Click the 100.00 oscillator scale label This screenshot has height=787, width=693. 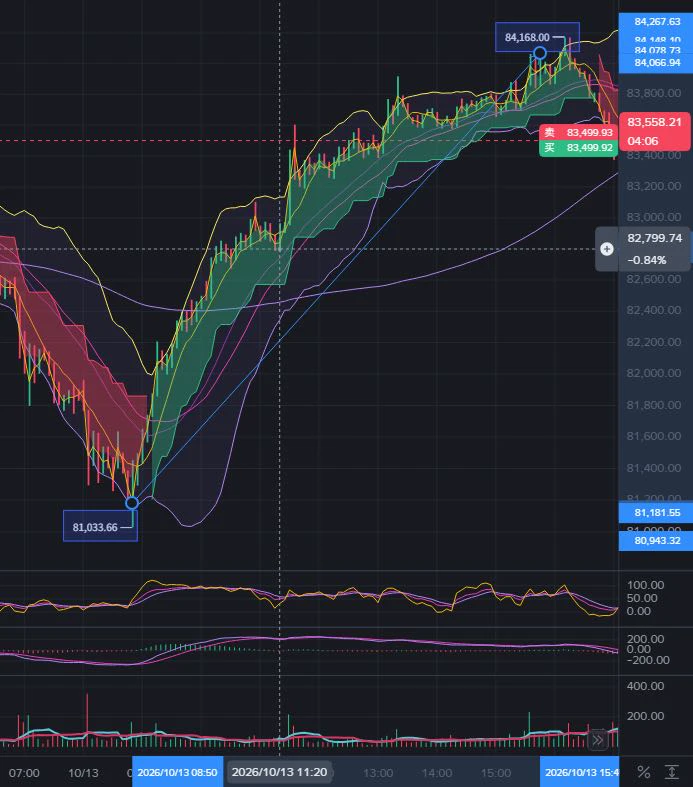[x=645, y=585]
